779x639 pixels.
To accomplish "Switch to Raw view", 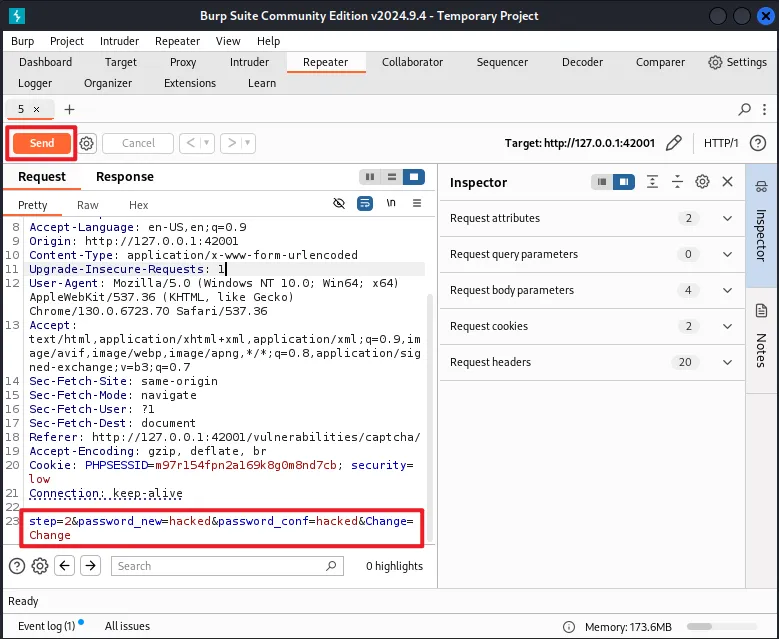I will click(87, 205).
